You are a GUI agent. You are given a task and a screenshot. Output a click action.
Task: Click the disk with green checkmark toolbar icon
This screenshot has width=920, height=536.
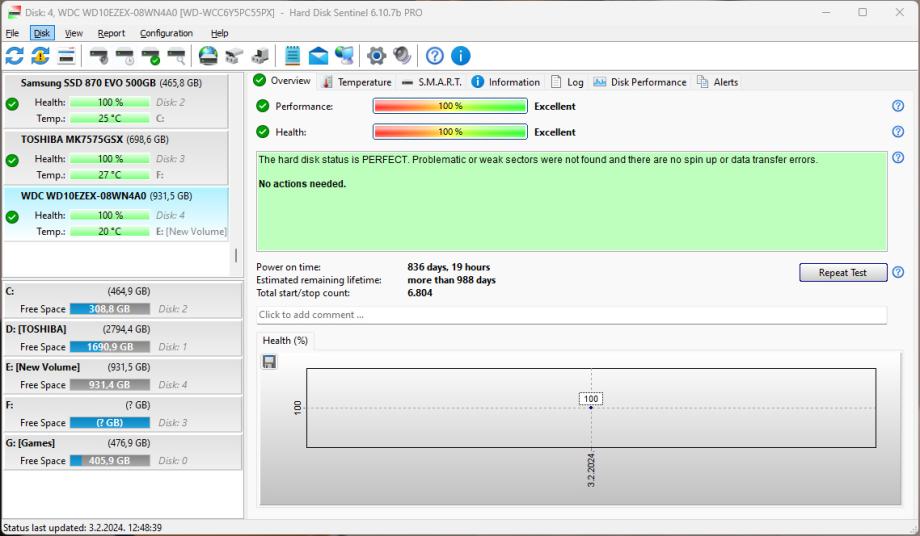[x=150, y=56]
